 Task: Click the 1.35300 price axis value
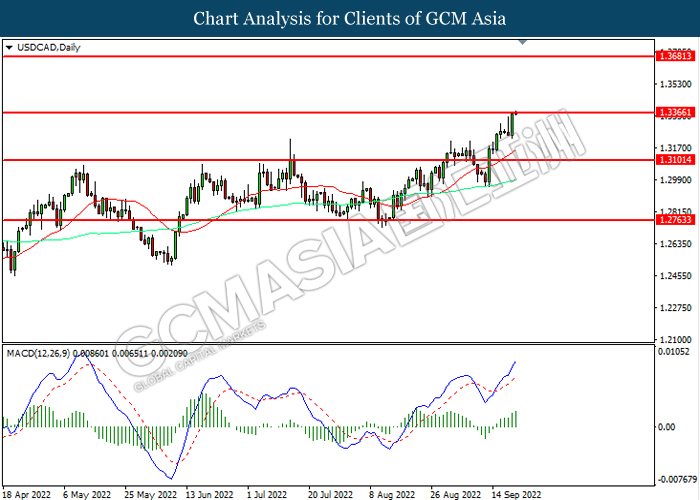[676, 84]
